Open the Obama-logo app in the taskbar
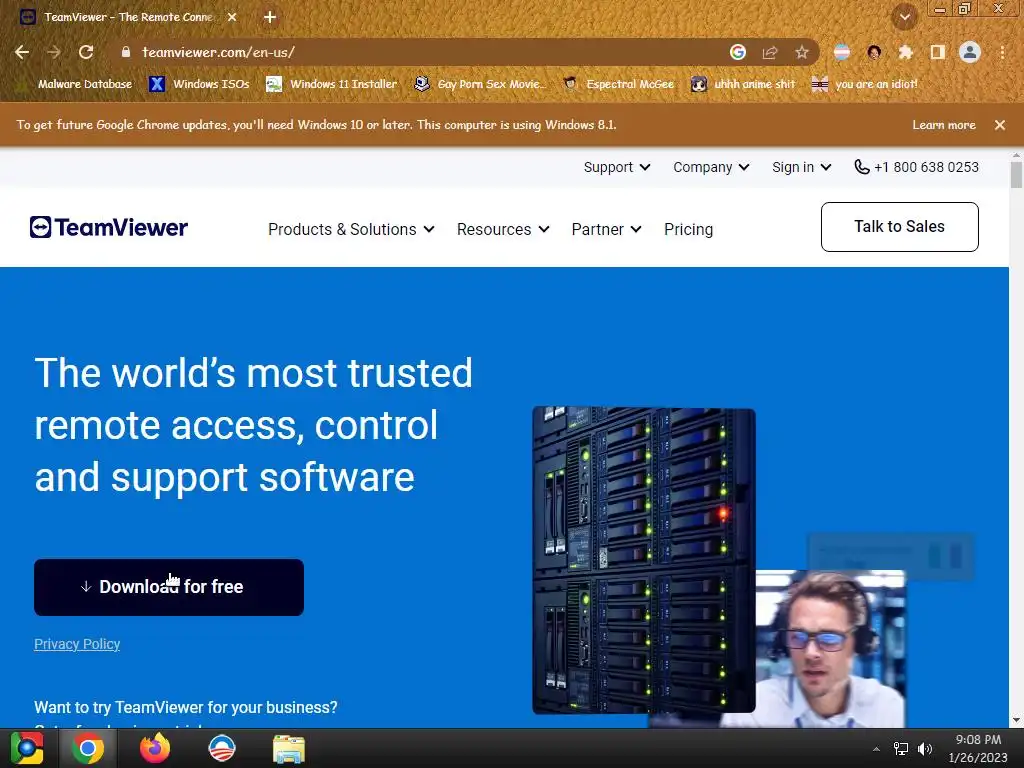This screenshot has width=1024, height=768. (221, 748)
